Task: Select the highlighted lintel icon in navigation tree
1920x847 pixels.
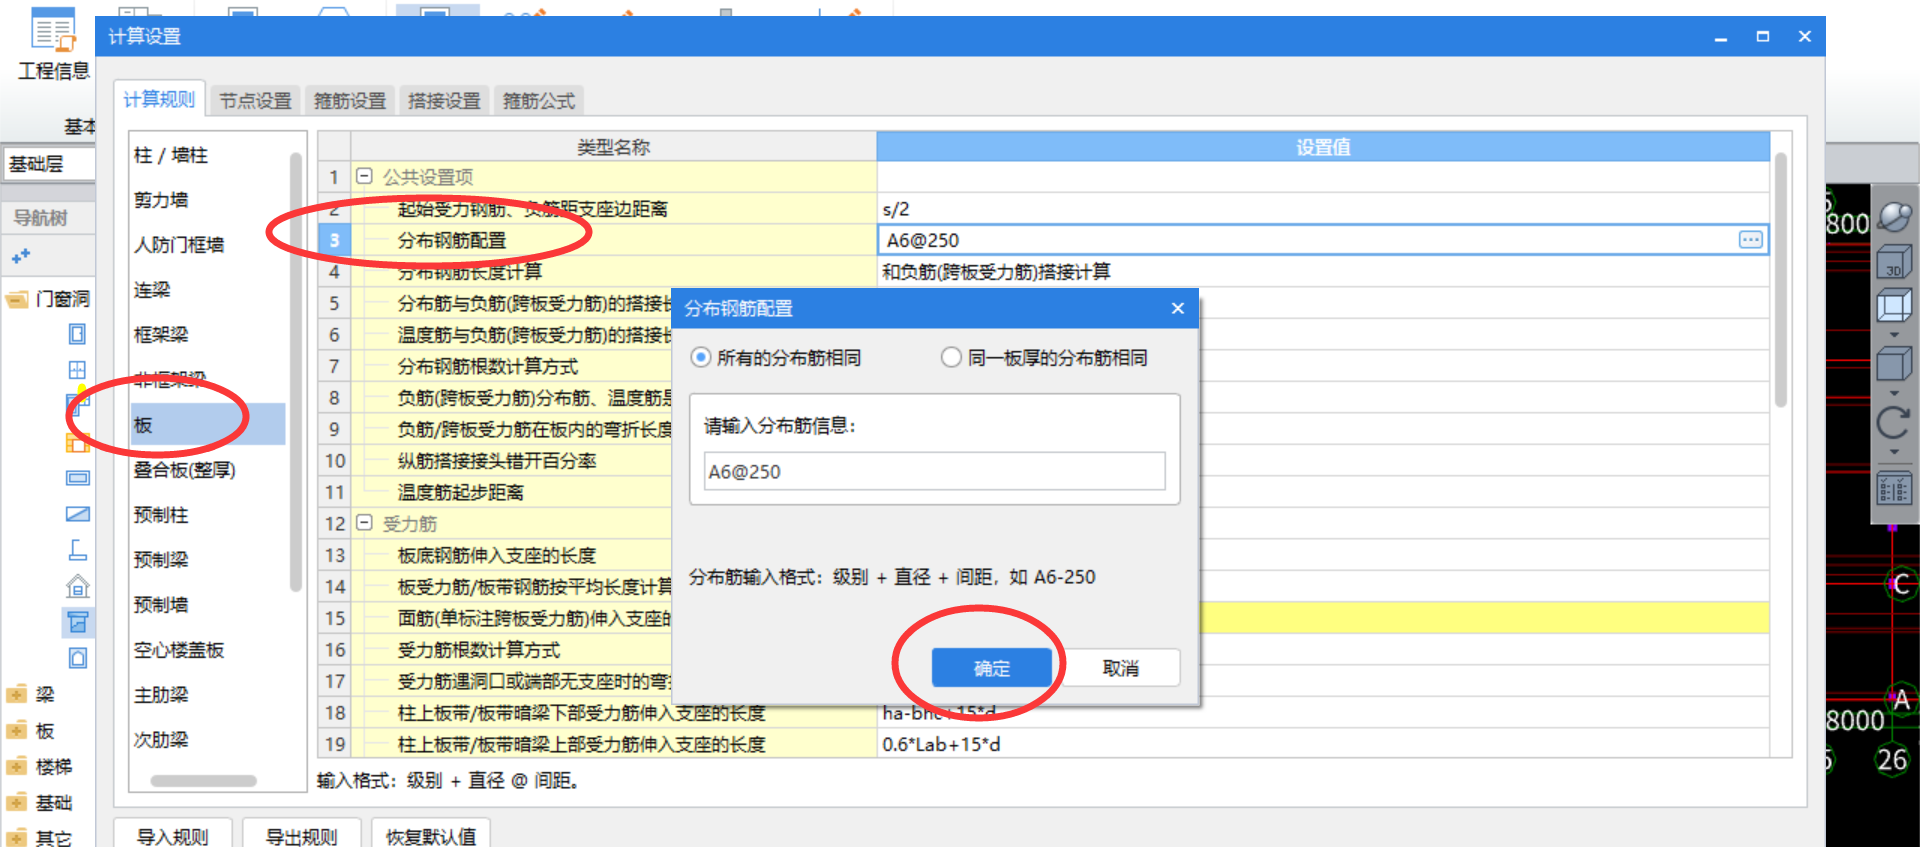Action: (77, 622)
